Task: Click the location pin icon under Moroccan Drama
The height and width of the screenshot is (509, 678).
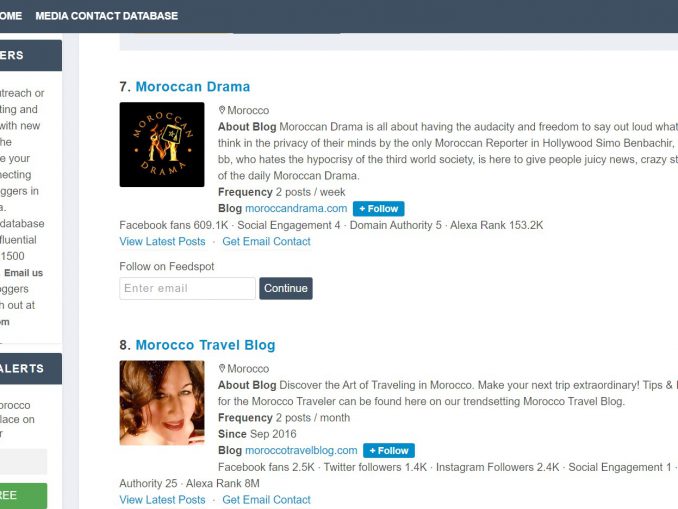Action: [x=222, y=111]
